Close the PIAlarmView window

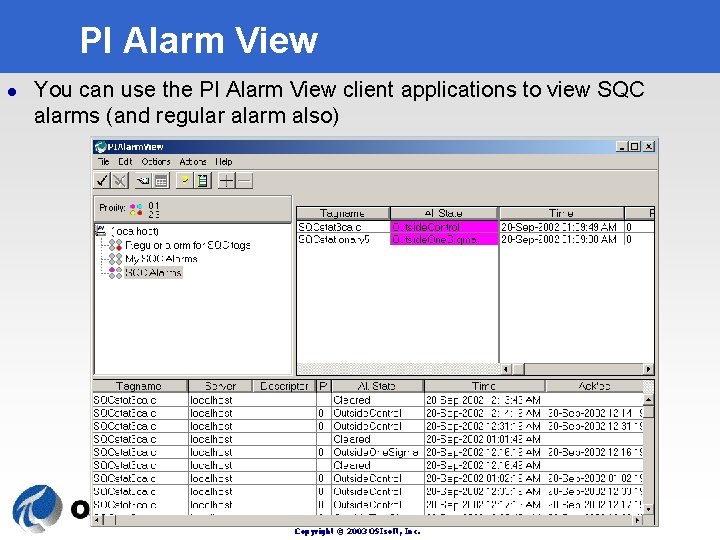(648, 146)
